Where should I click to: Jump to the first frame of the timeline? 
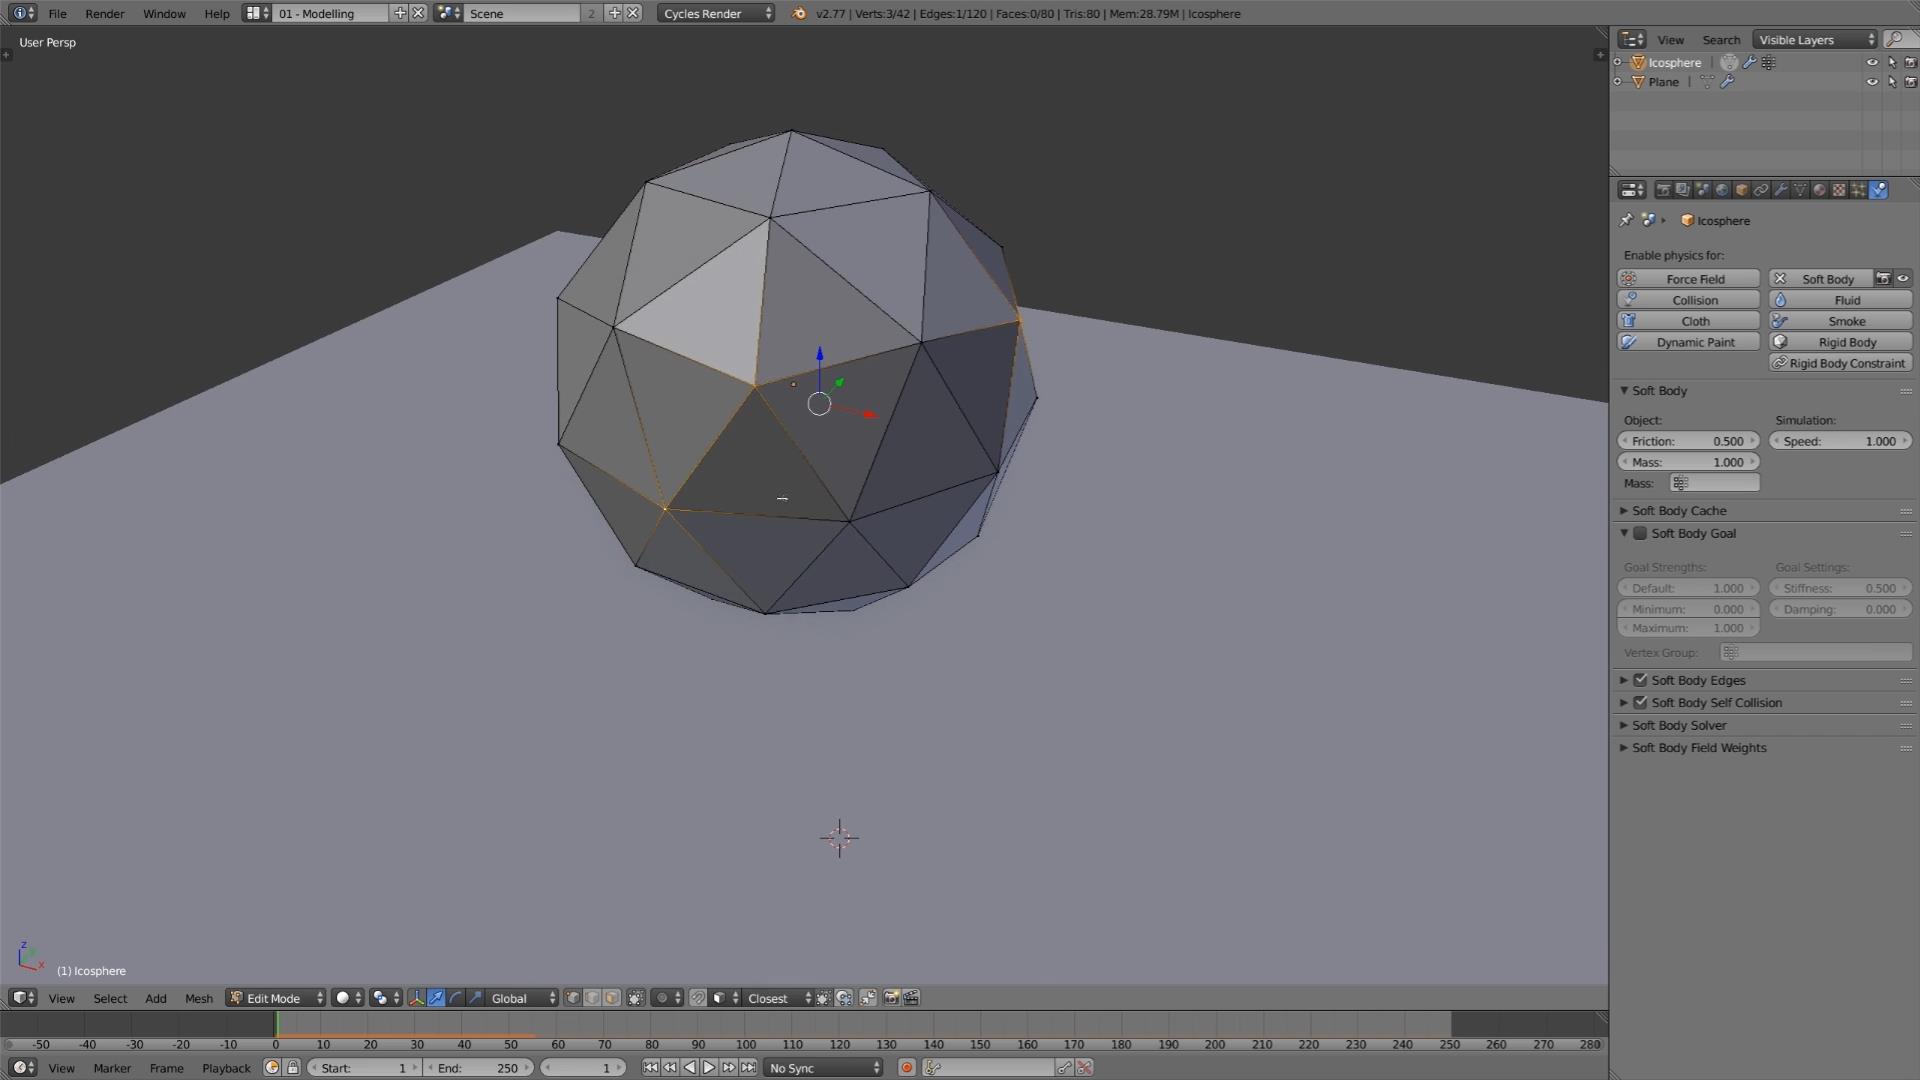pos(650,1068)
